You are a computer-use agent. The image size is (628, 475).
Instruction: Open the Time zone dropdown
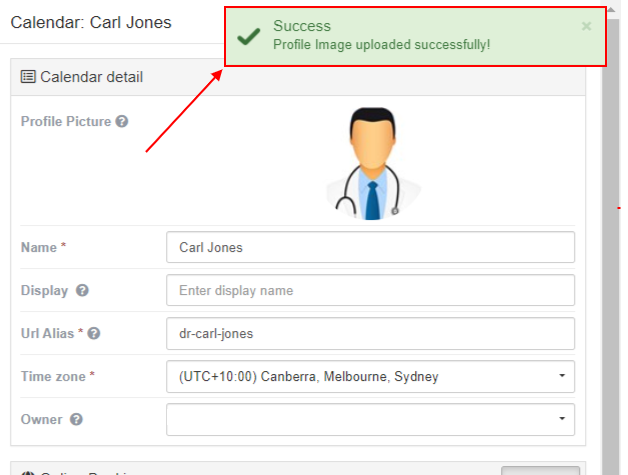[370, 376]
